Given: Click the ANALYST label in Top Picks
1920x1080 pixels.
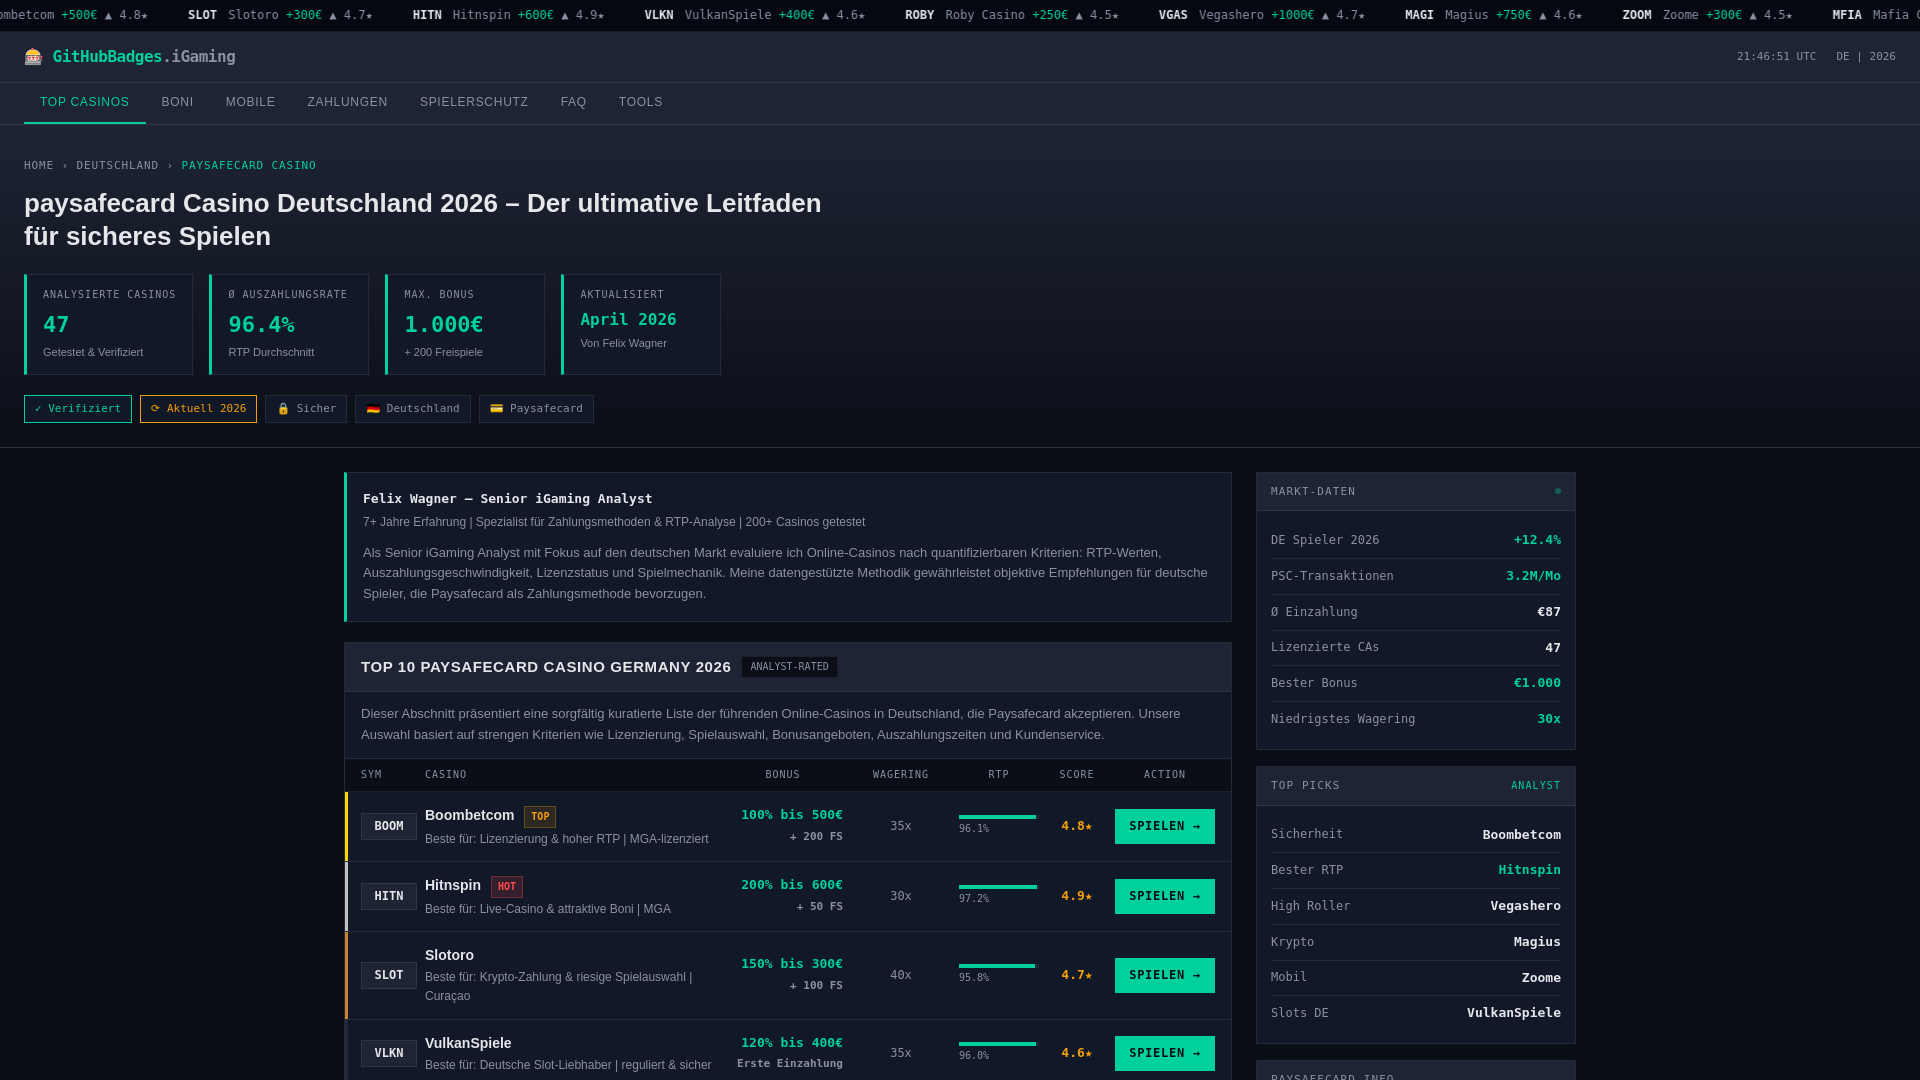Looking at the screenshot, I should (x=1536, y=786).
